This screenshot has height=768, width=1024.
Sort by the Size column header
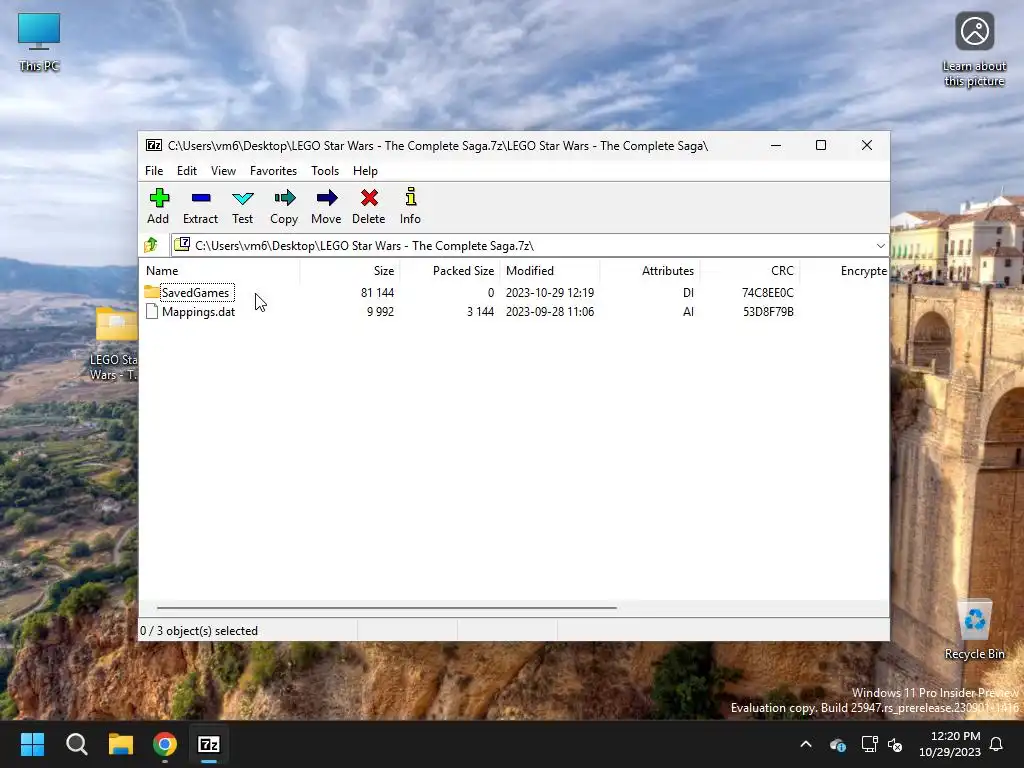pyautogui.click(x=350, y=270)
